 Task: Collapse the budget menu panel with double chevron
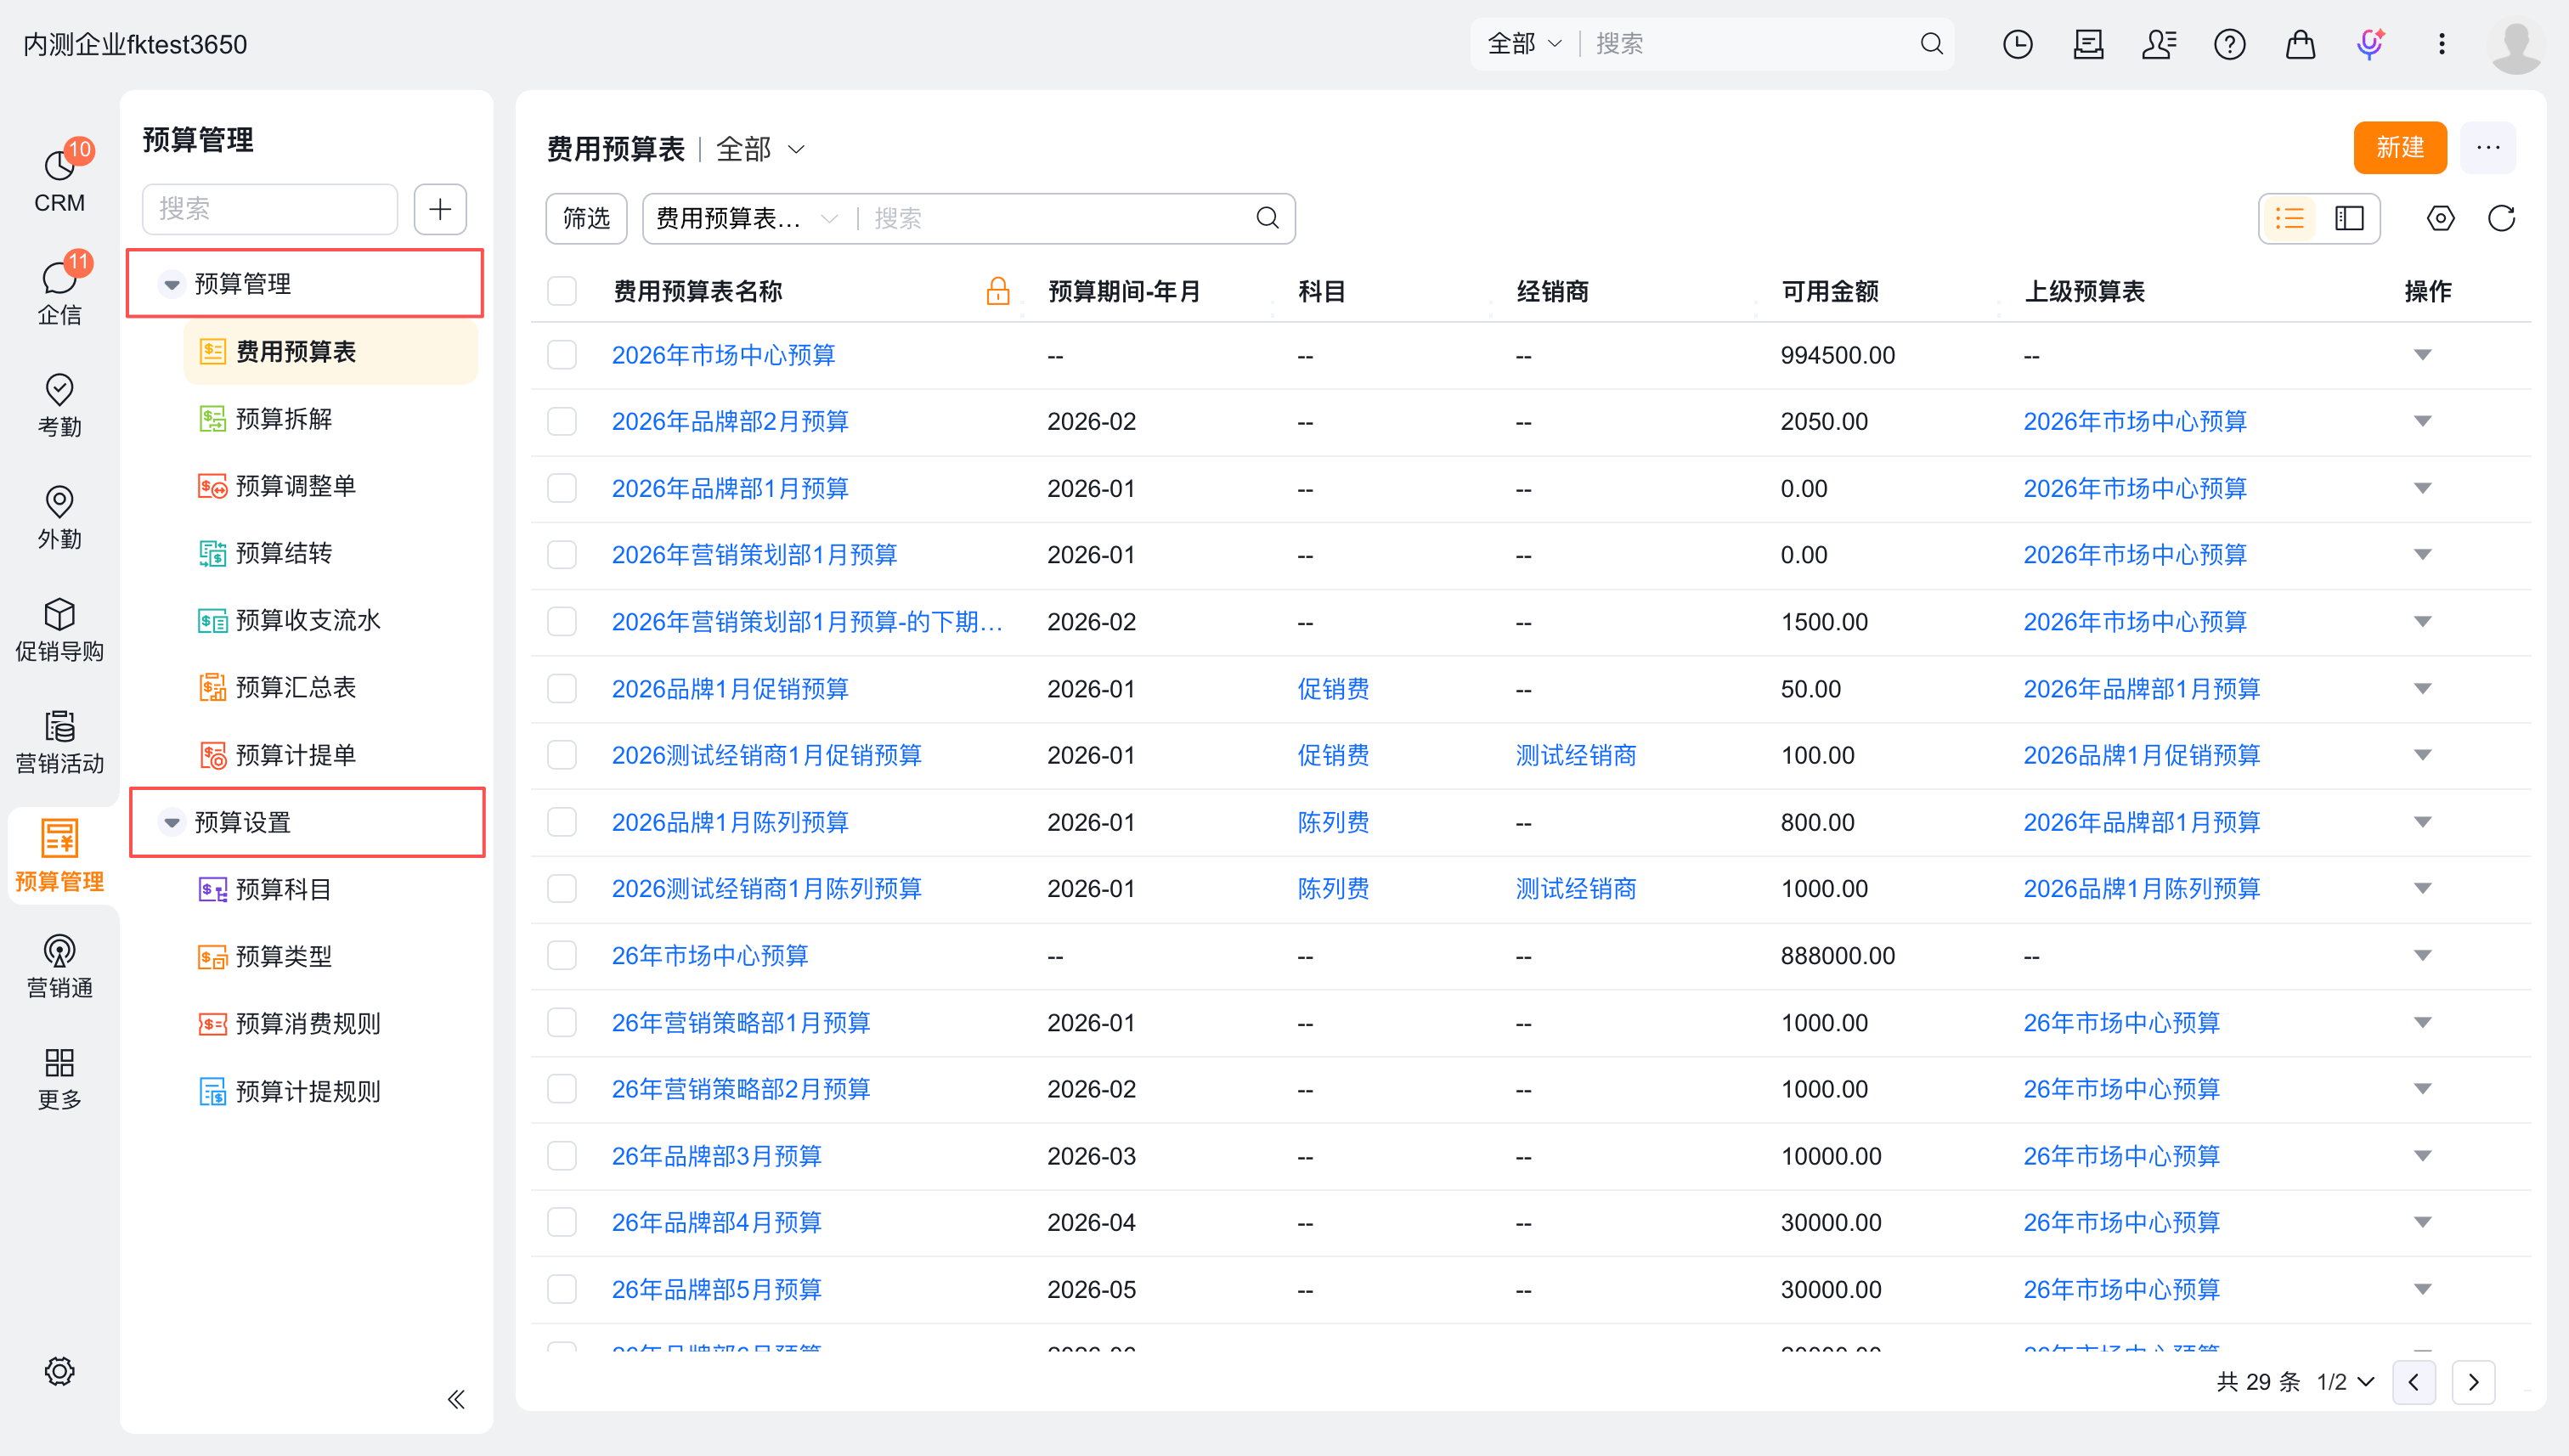[x=456, y=1398]
